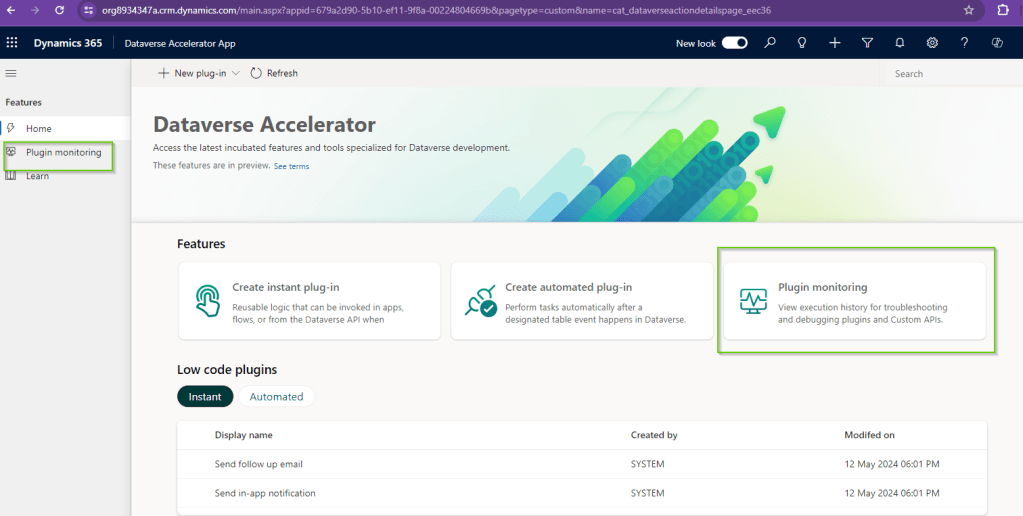1023x516 pixels.
Task: Open the settings gear in header
Action: click(x=932, y=43)
